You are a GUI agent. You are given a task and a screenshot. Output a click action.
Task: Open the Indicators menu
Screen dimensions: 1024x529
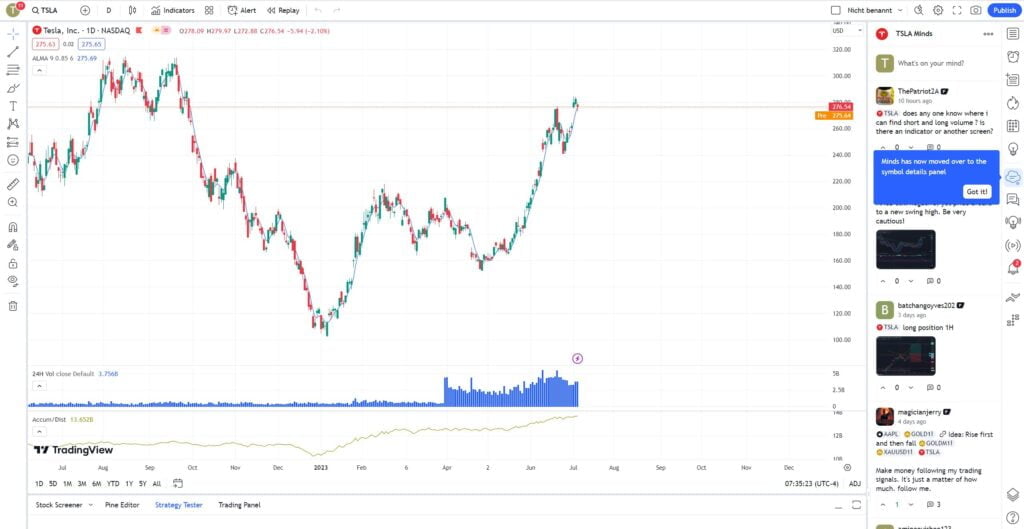coord(173,10)
